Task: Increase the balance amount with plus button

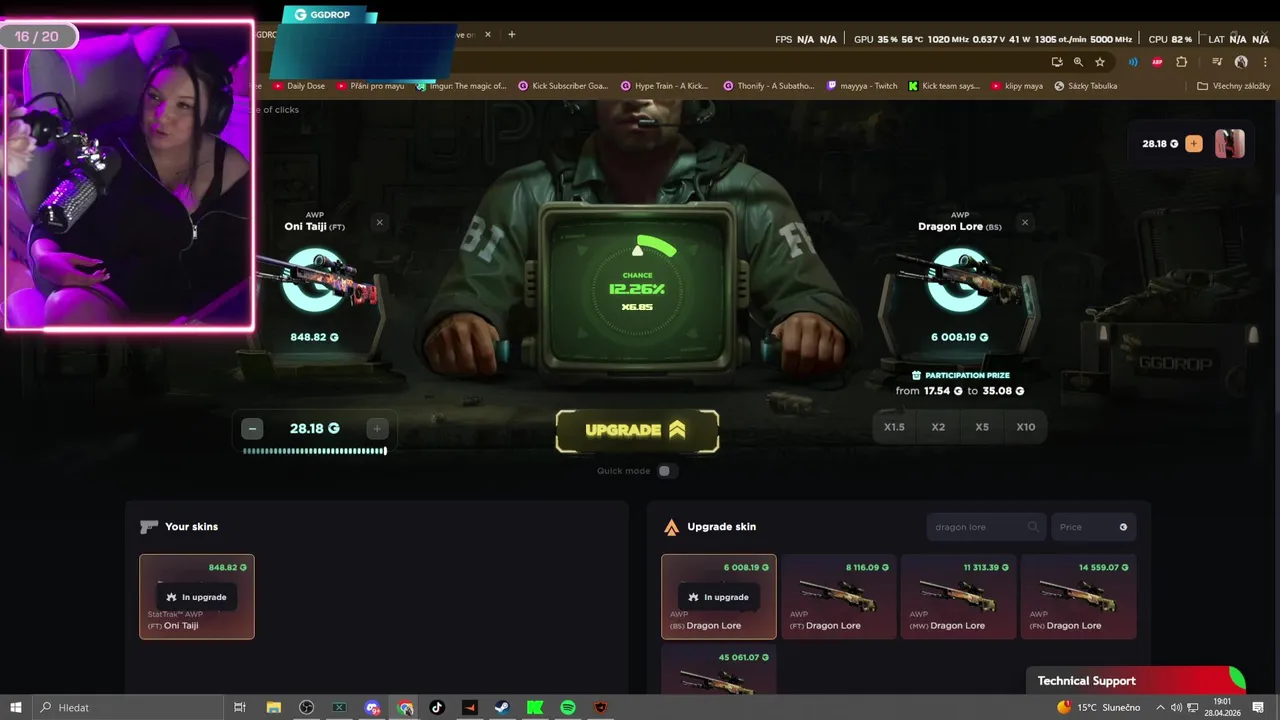Action: (377, 429)
